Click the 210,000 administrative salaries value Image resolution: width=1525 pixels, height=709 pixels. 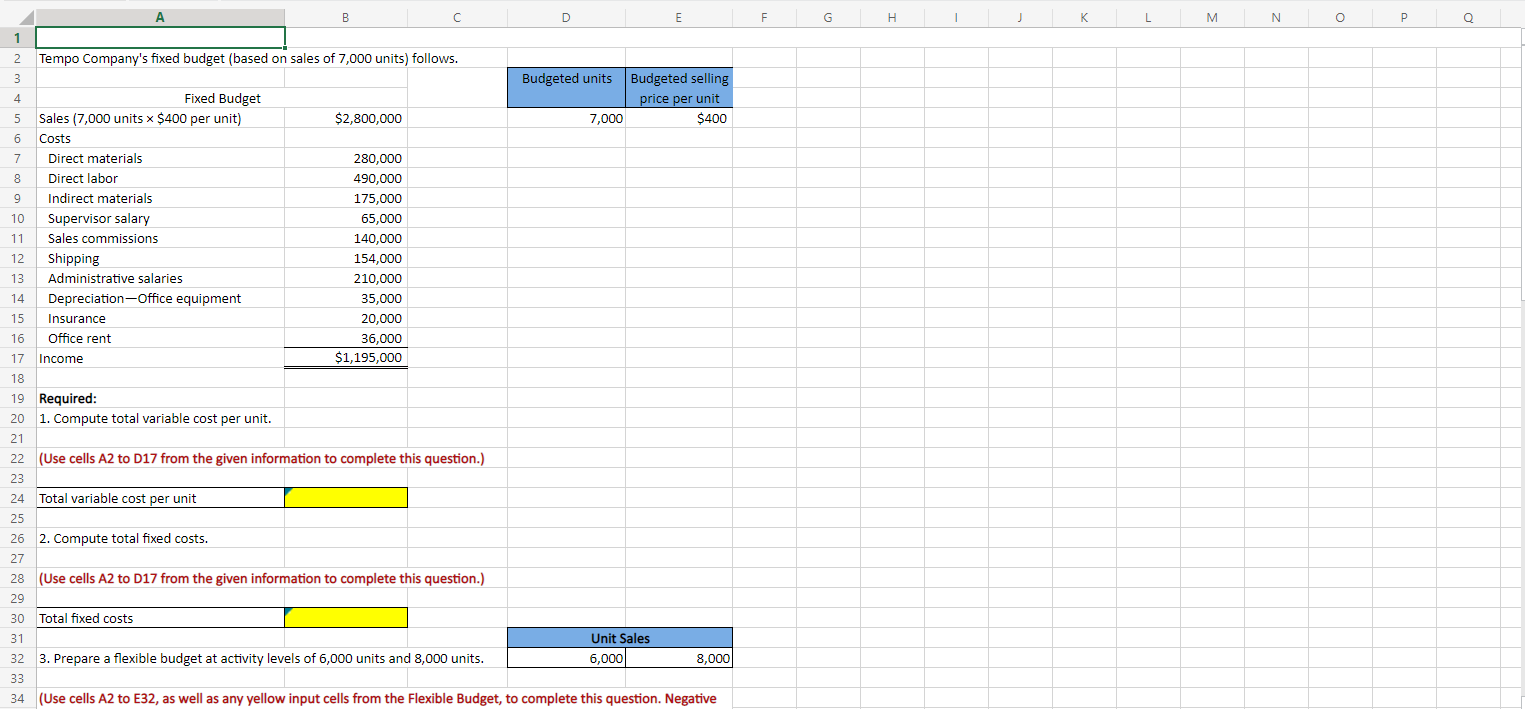click(378, 278)
